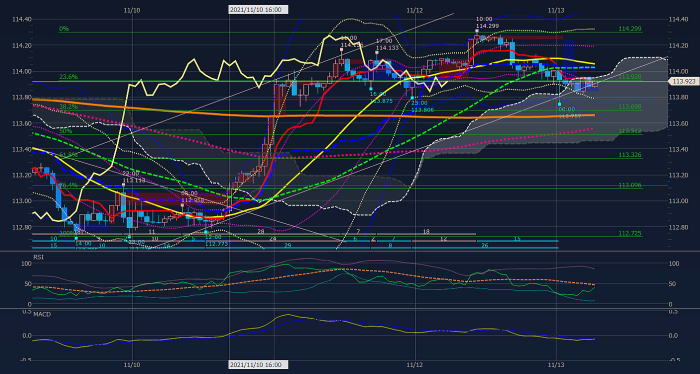Click the 114.40 value on right price axis
700x374 pixels.
click(678, 20)
